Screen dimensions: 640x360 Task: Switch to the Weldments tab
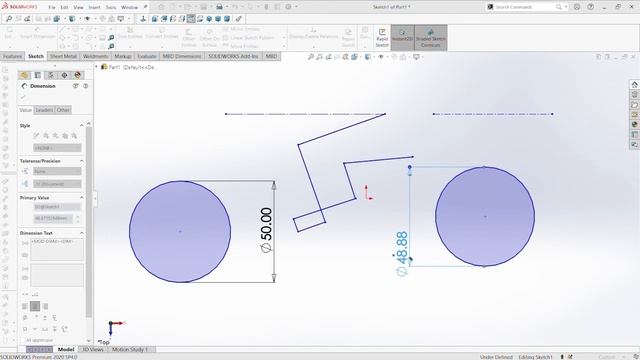(x=96, y=56)
